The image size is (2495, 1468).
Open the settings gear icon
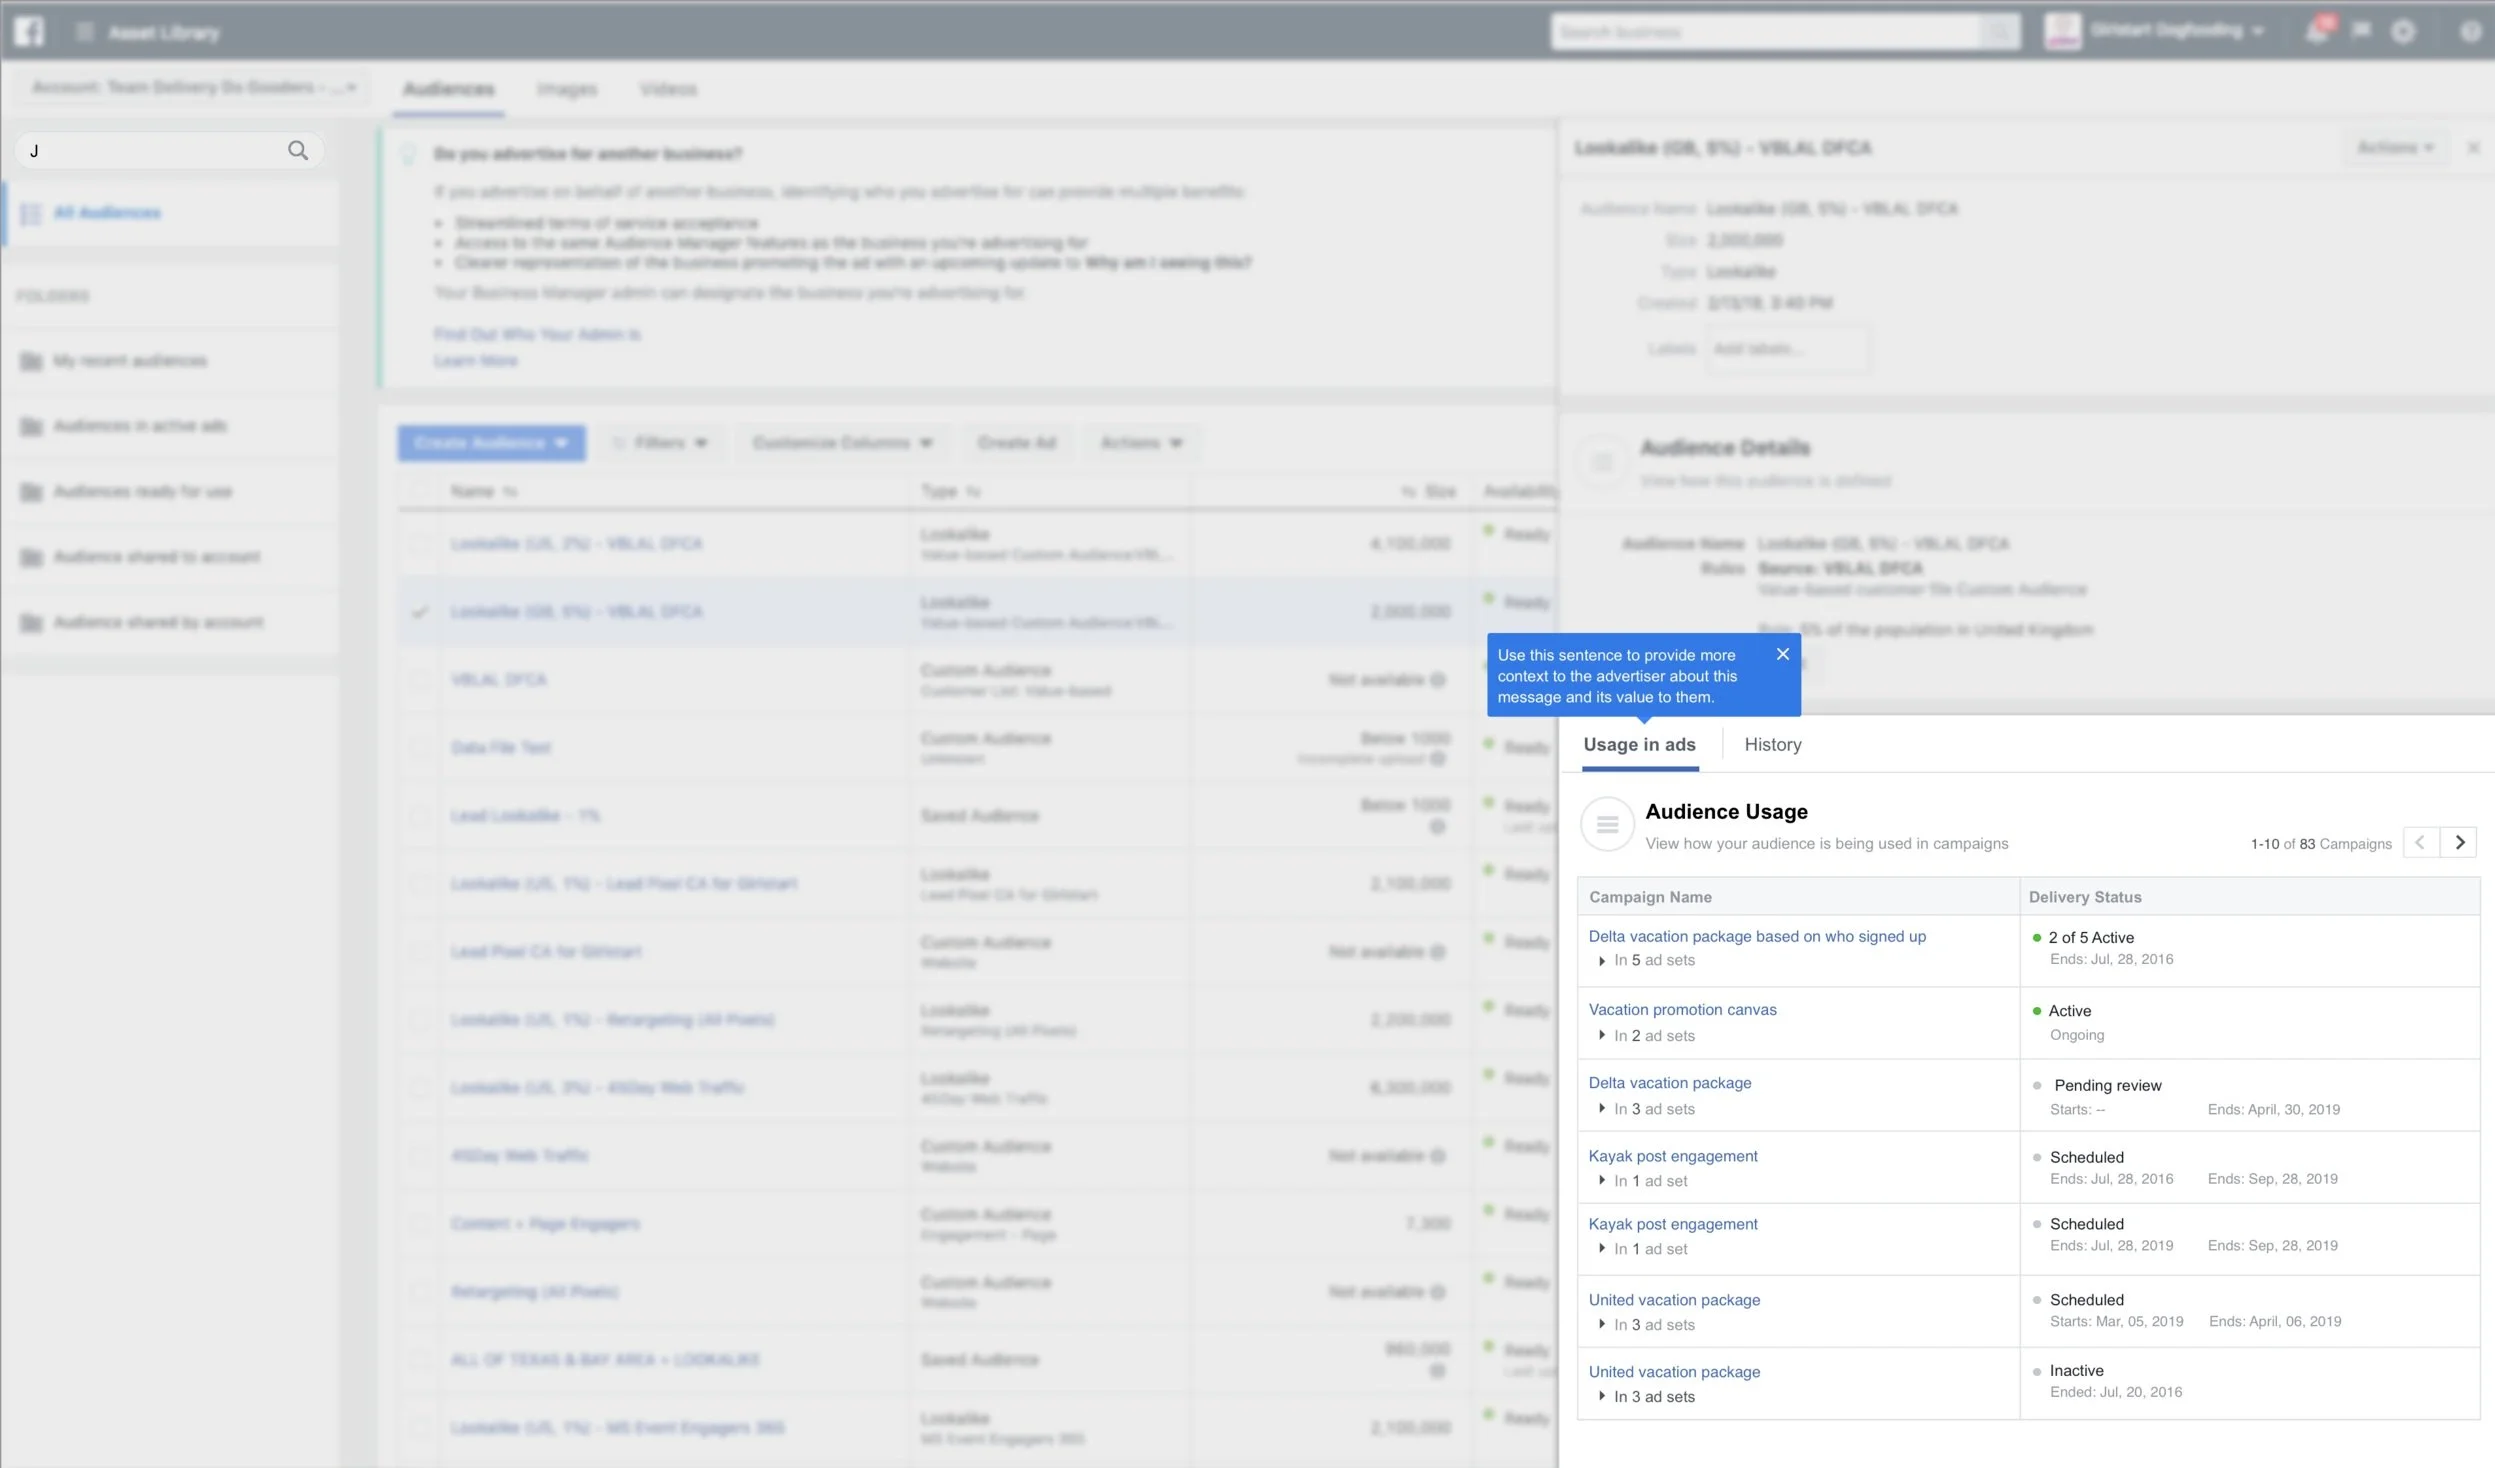click(x=2403, y=32)
